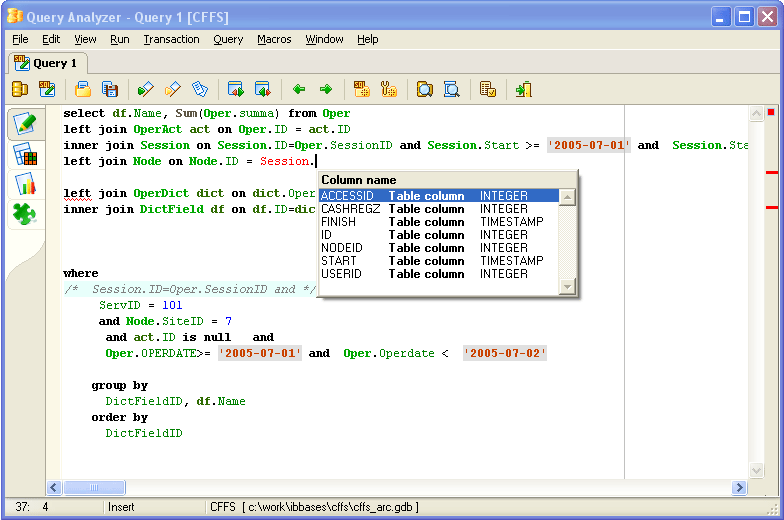Click the exit door icon in toolbar

click(x=523, y=89)
